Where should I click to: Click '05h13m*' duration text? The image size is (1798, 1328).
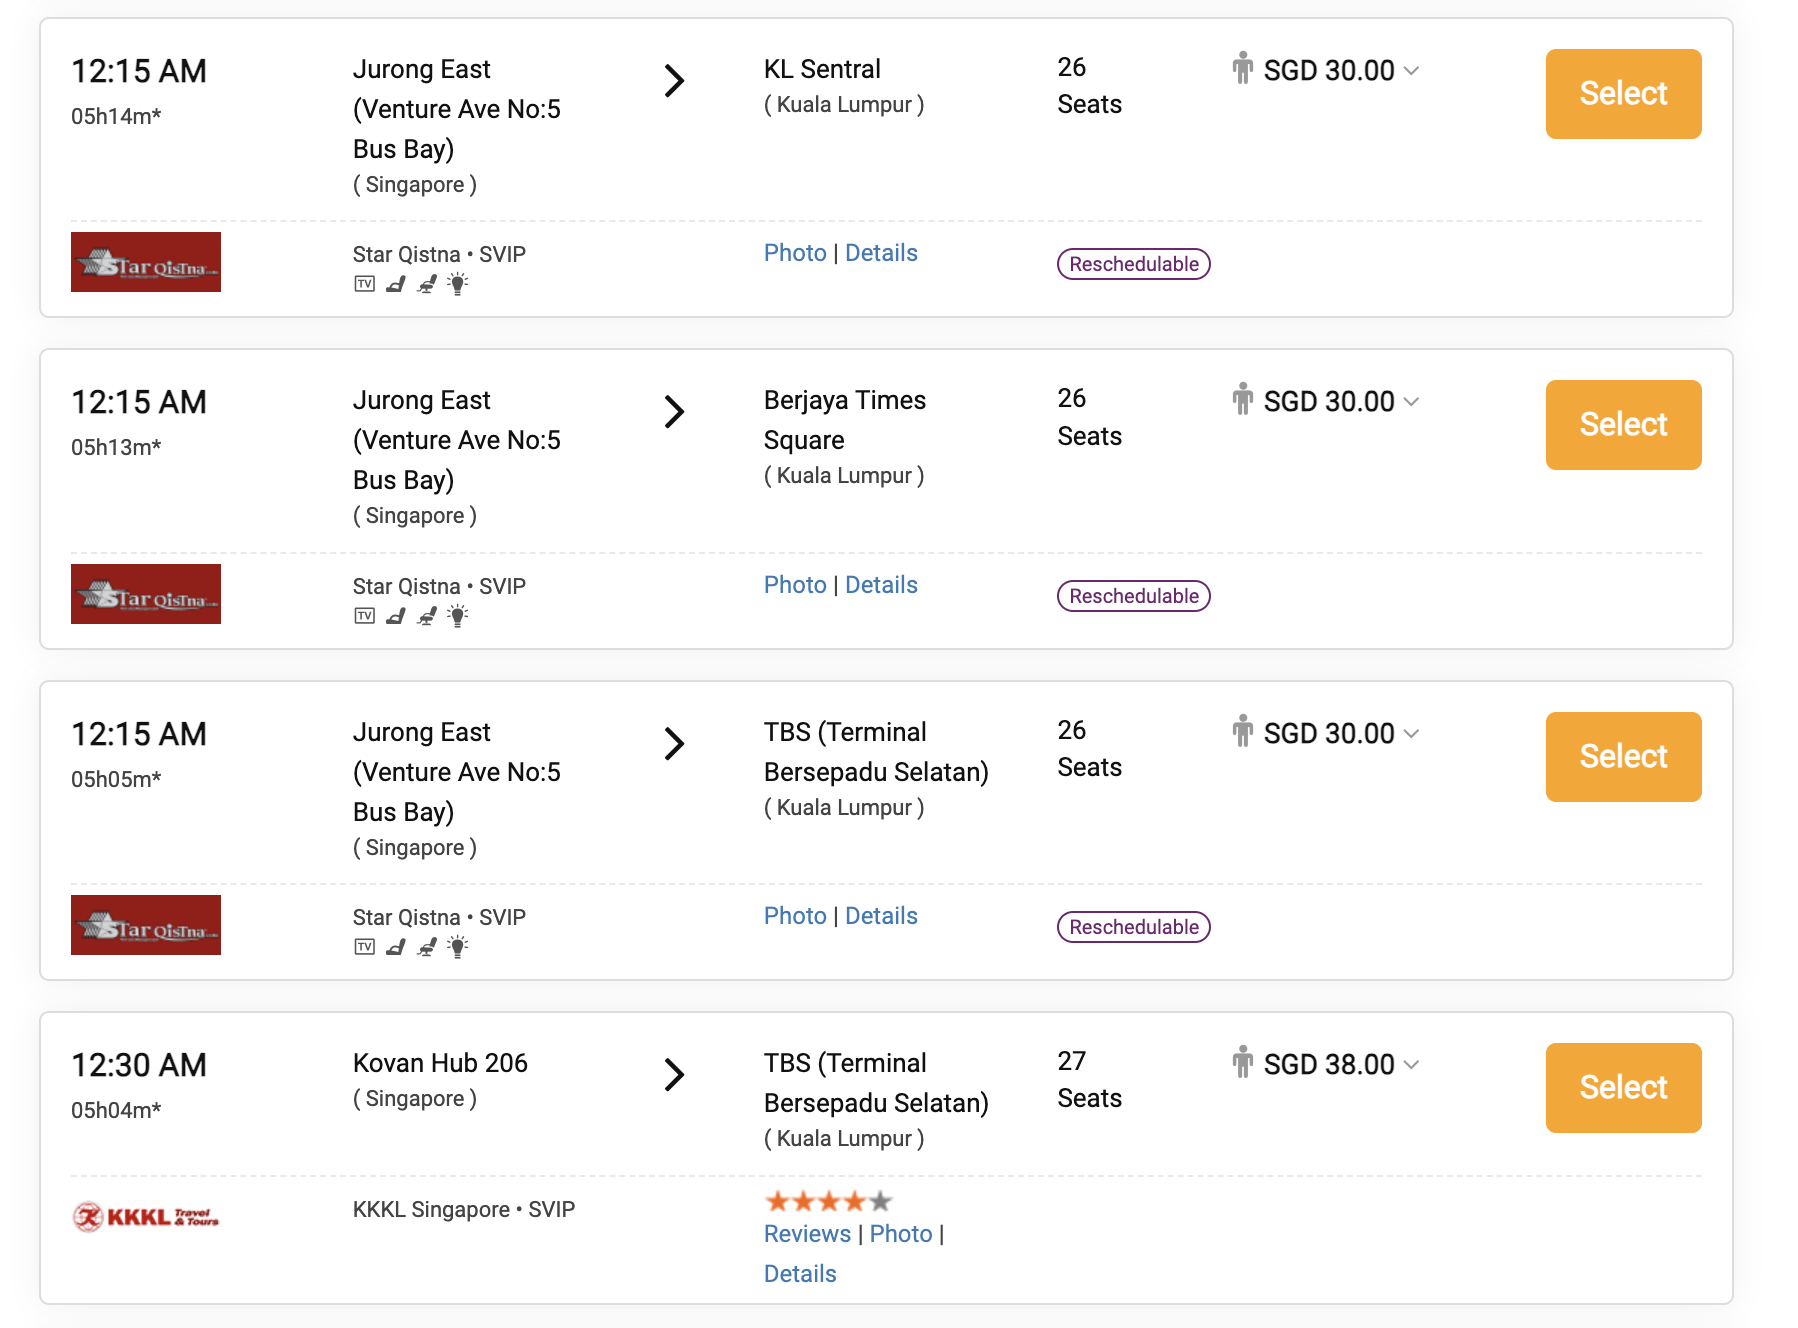pyautogui.click(x=116, y=447)
